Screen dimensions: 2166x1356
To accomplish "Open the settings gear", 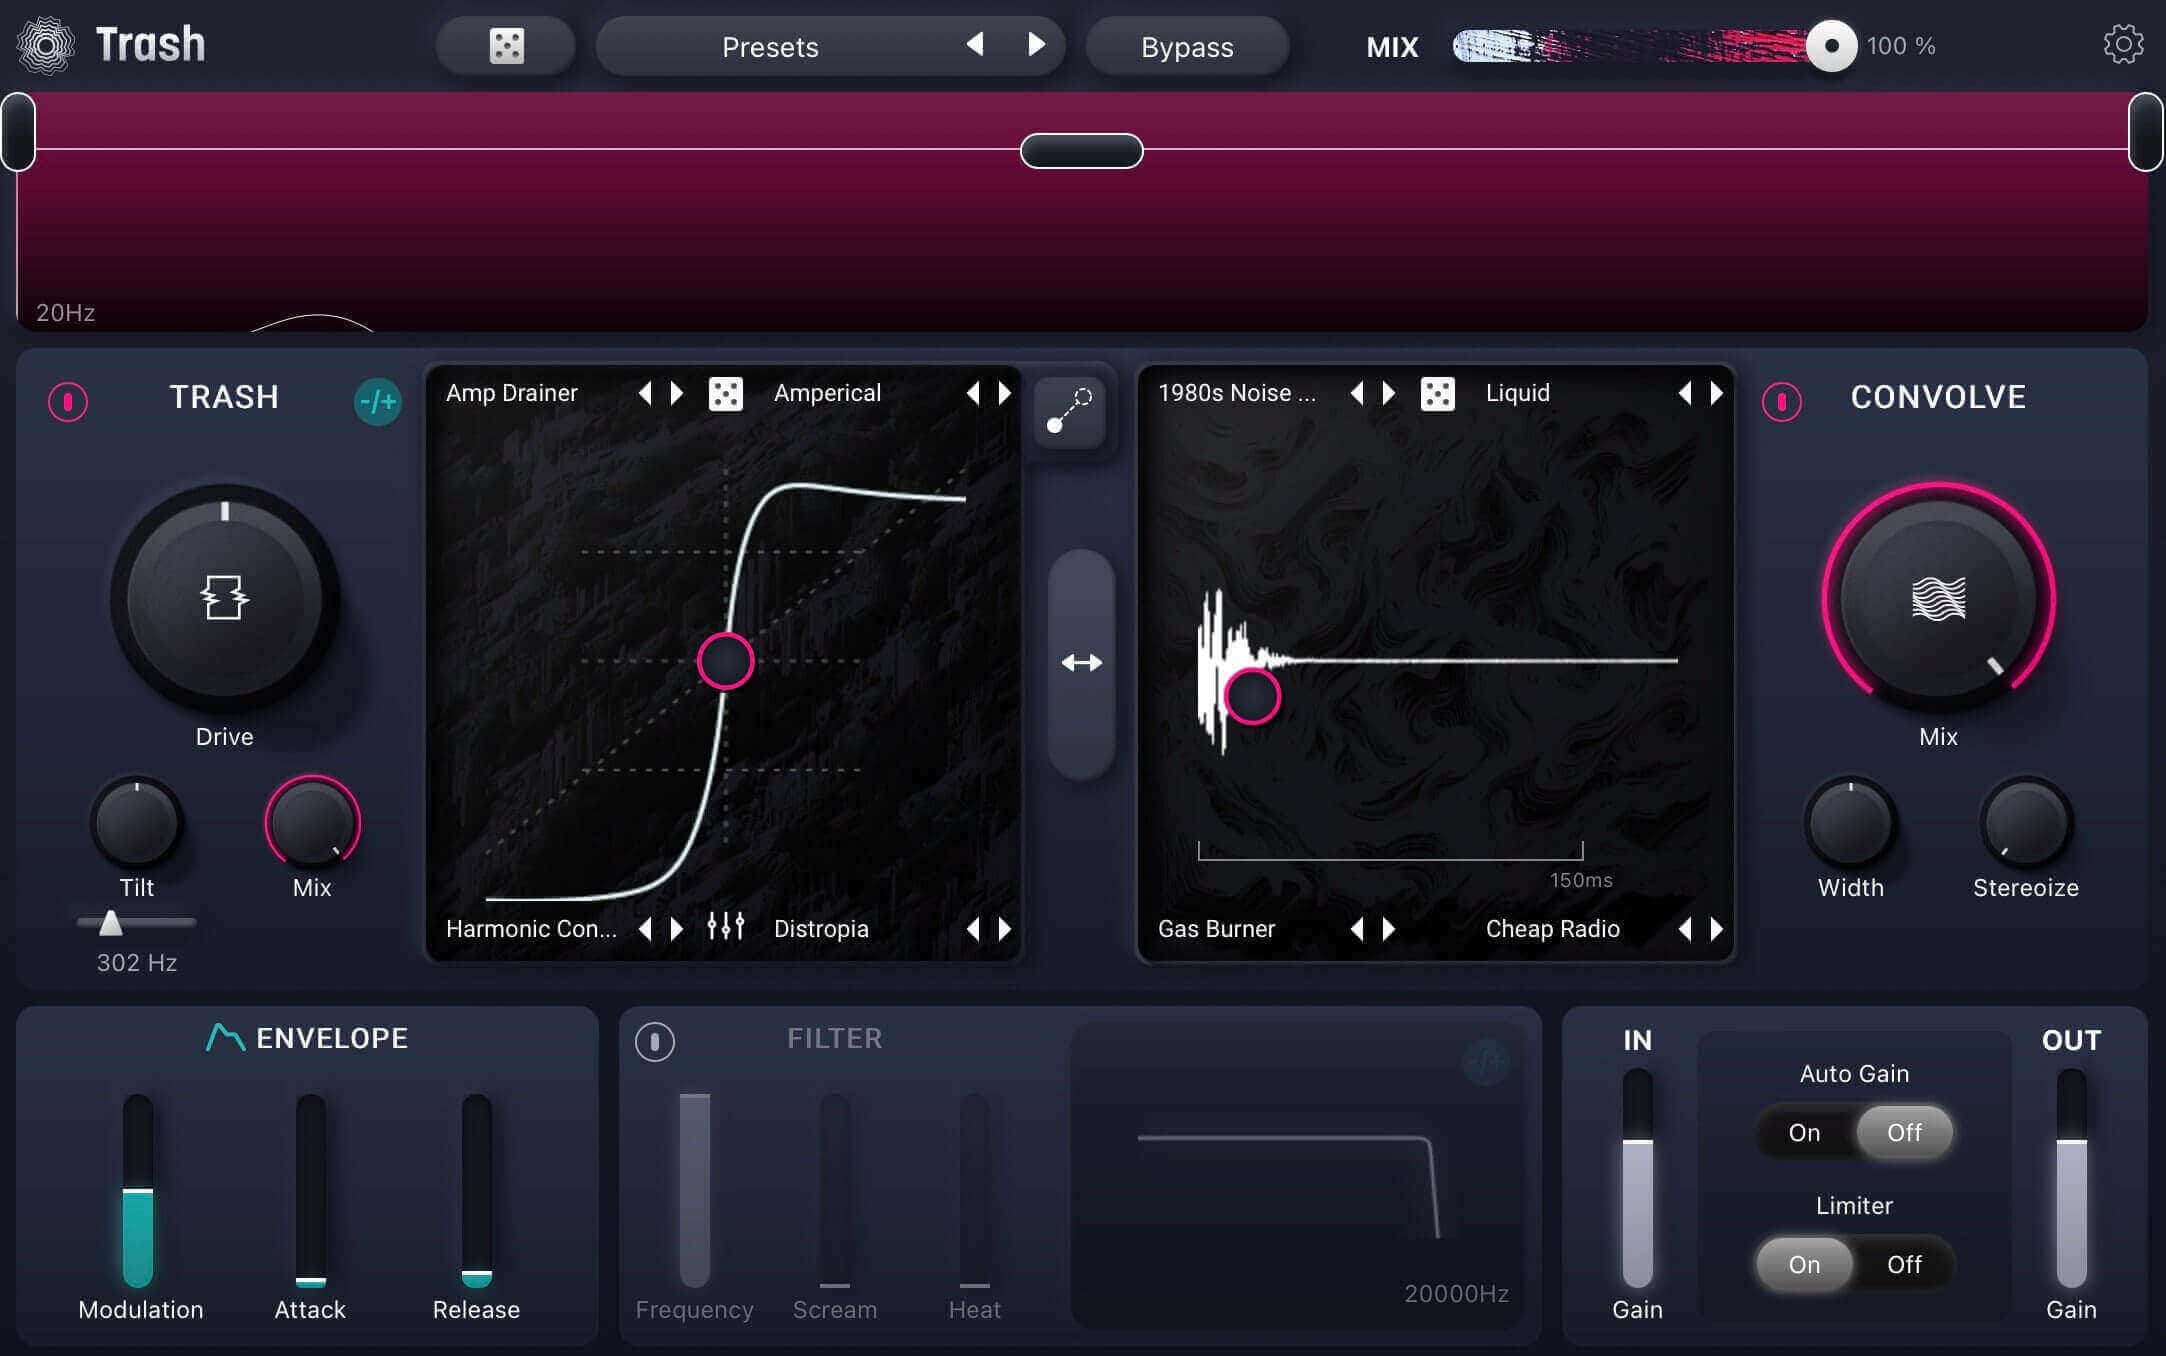I will (x=2122, y=45).
